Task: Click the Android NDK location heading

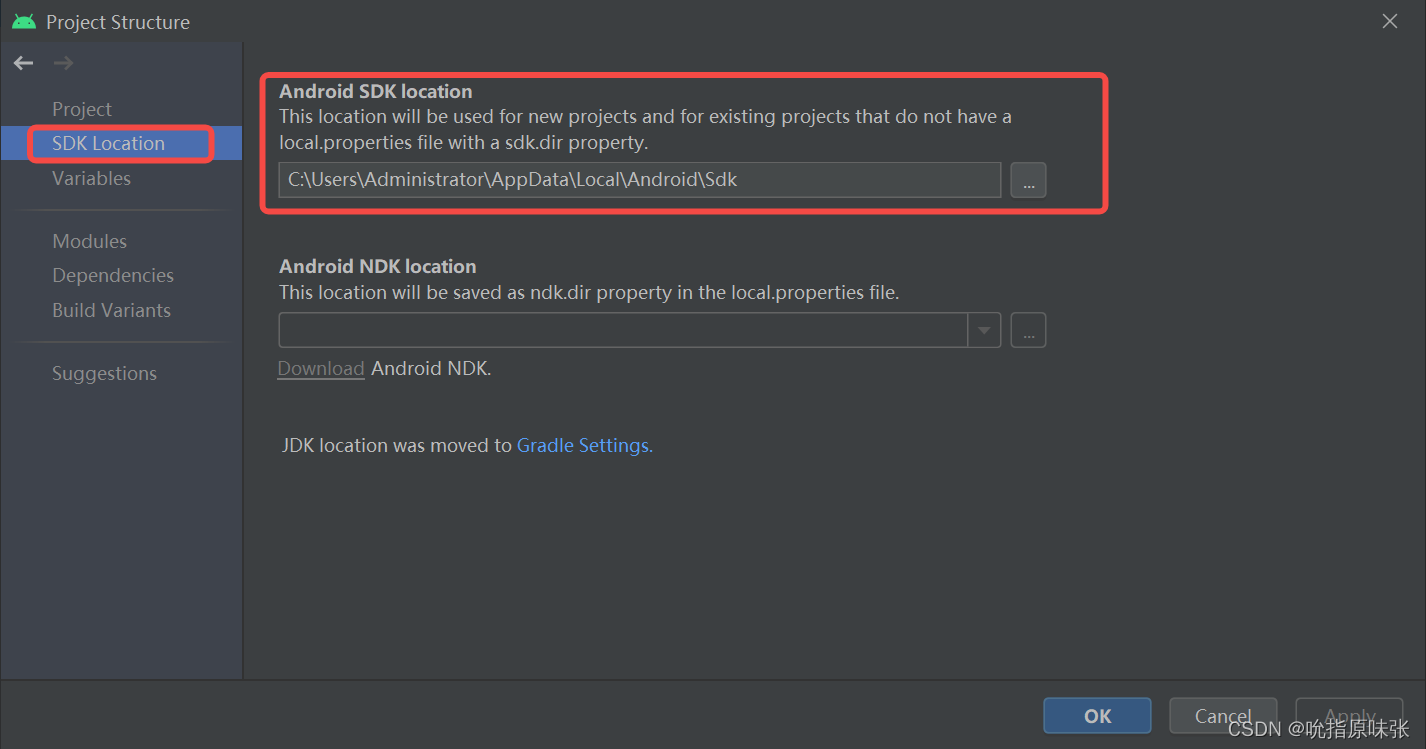Action: (377, 266)
